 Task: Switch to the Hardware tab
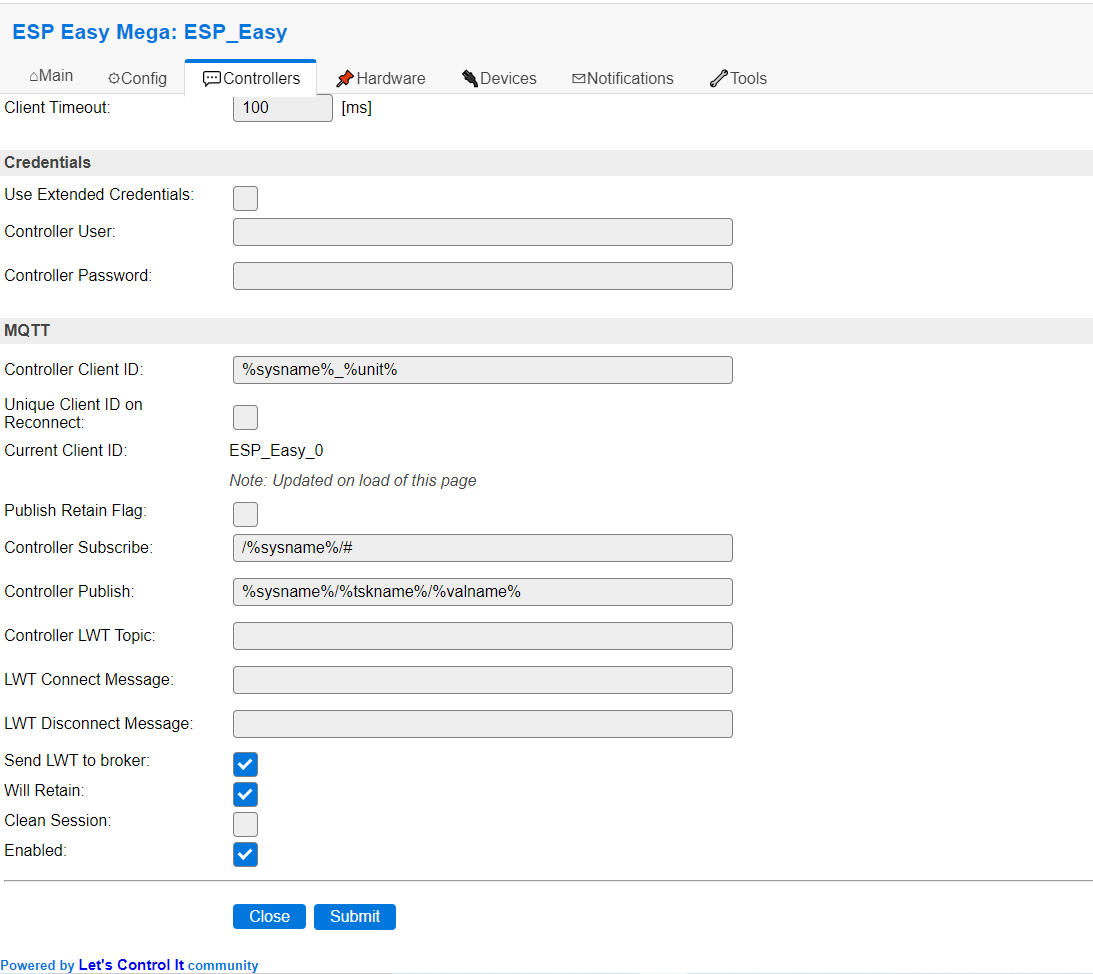pos(381,78)
